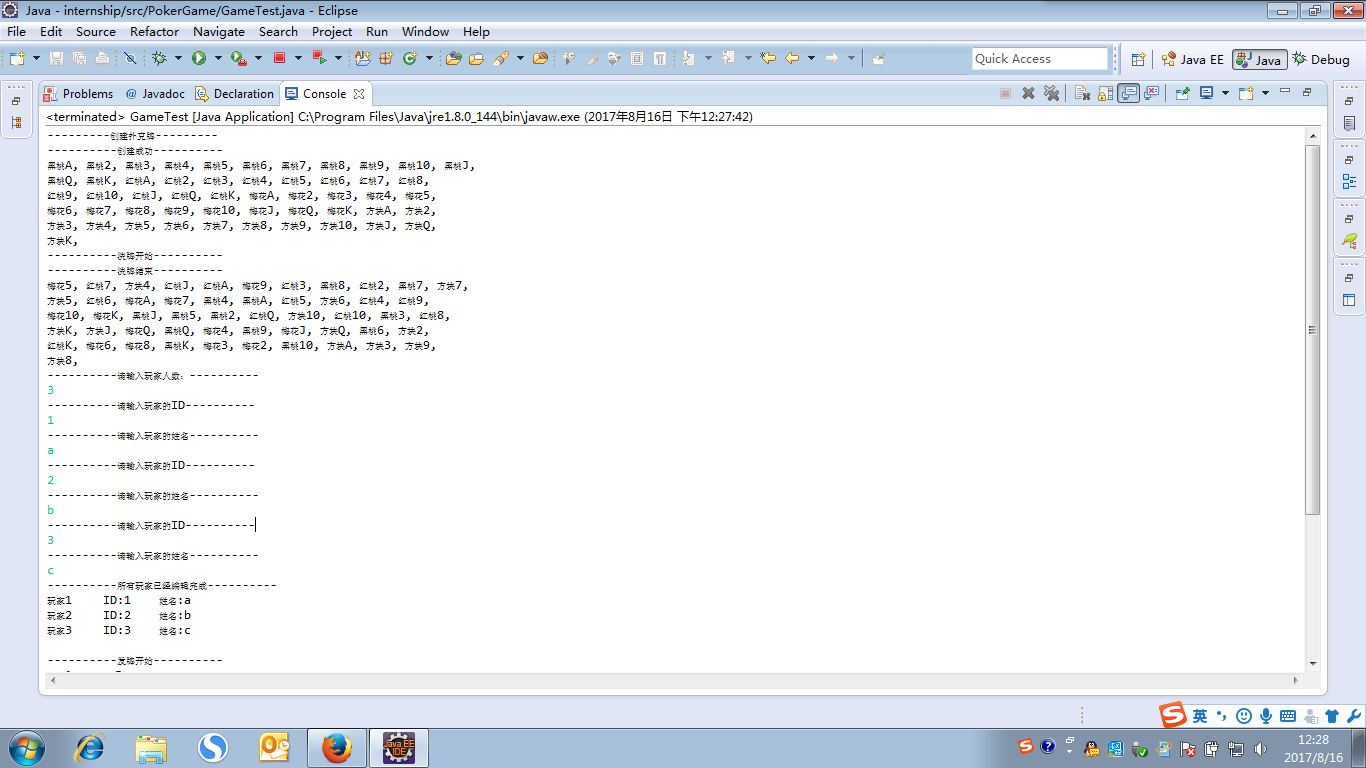Click the Skip All Breakpoints icon
Image resolution: width=1366 pixels, height=768 pixels.
(x=130, y=58)
